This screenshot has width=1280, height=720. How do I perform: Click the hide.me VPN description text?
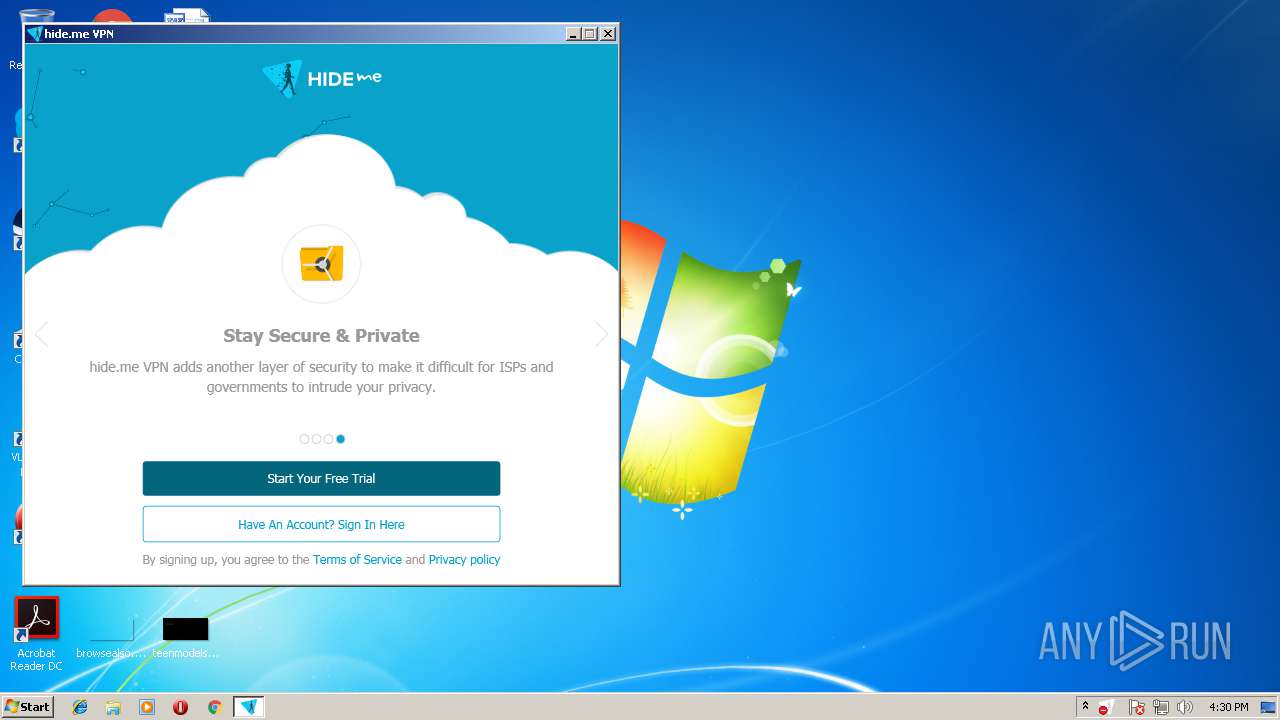321,377
